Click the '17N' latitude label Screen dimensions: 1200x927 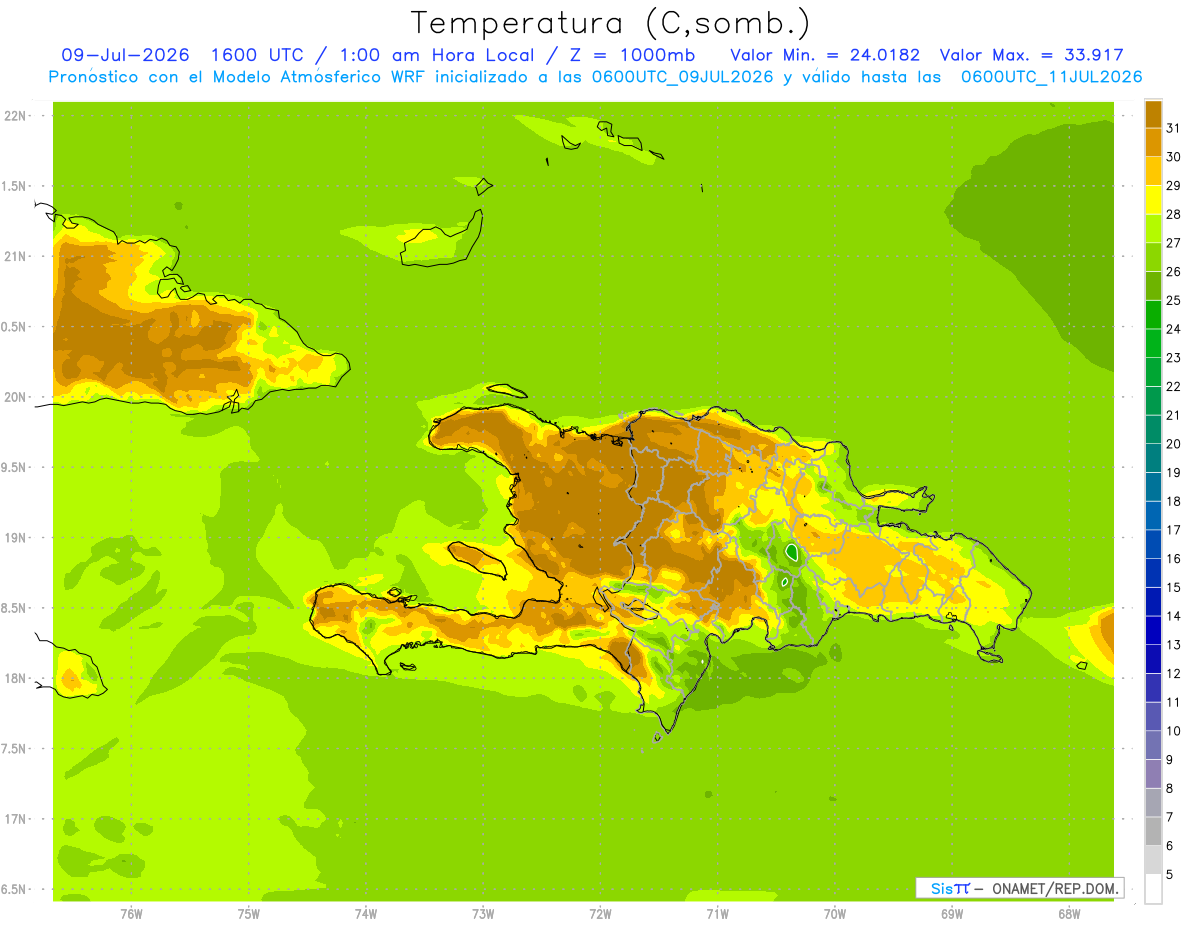pyautogui.click(x=14, y=819)
